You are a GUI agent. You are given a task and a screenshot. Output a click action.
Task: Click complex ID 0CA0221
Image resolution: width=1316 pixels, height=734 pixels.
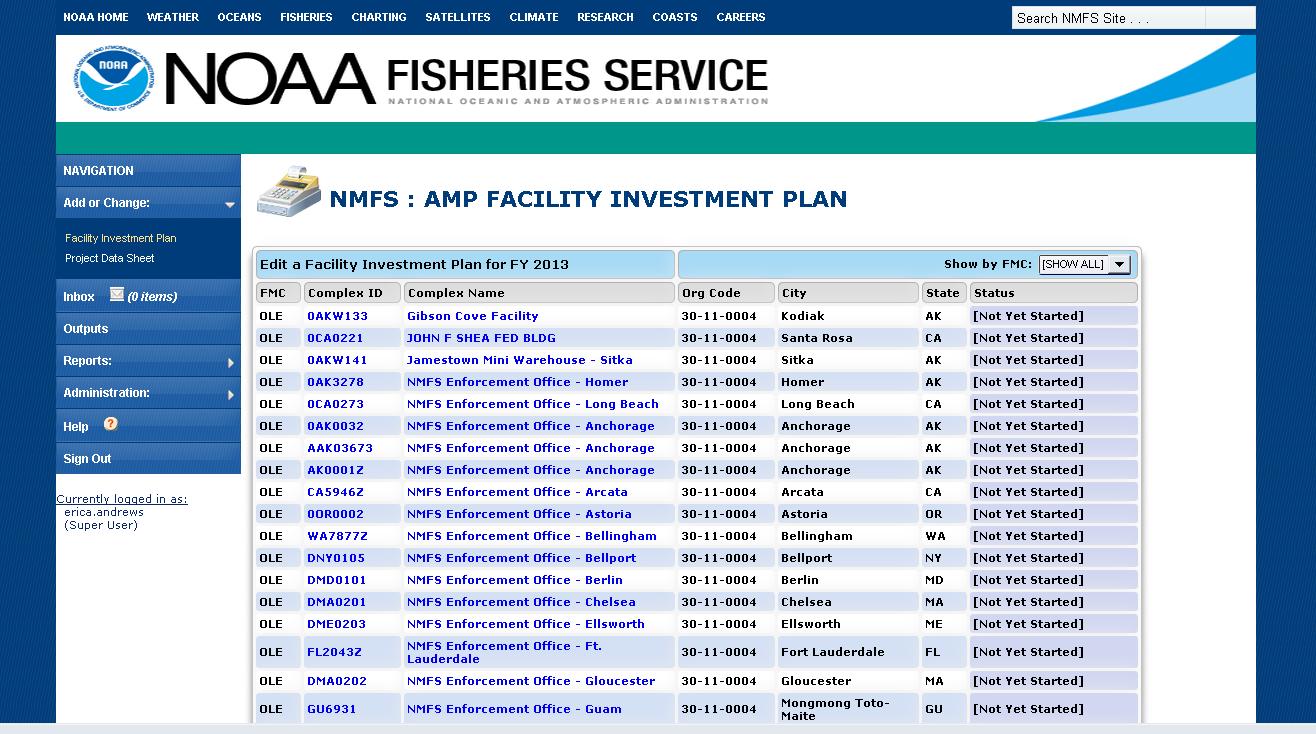pyautogui.click(x=335, y=338)
